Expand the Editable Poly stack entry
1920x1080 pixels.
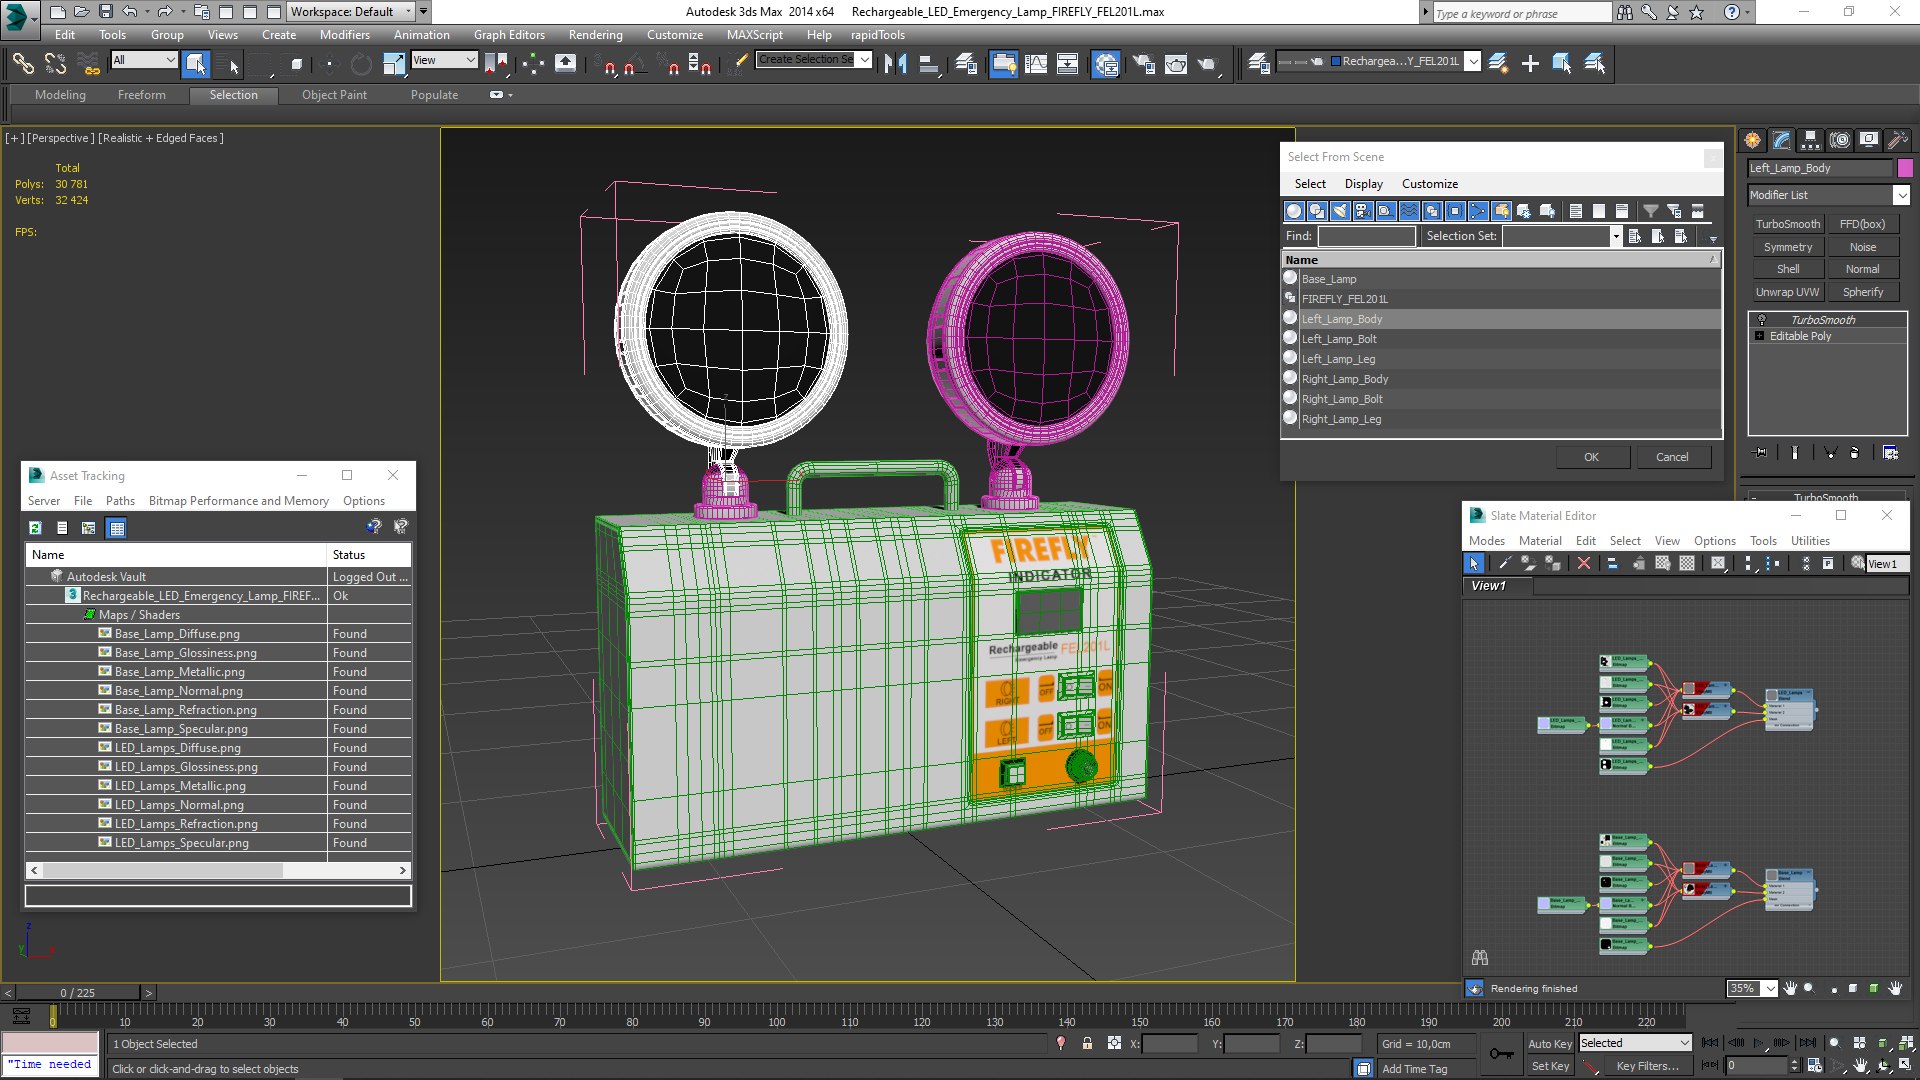[x=1760, y=336]
